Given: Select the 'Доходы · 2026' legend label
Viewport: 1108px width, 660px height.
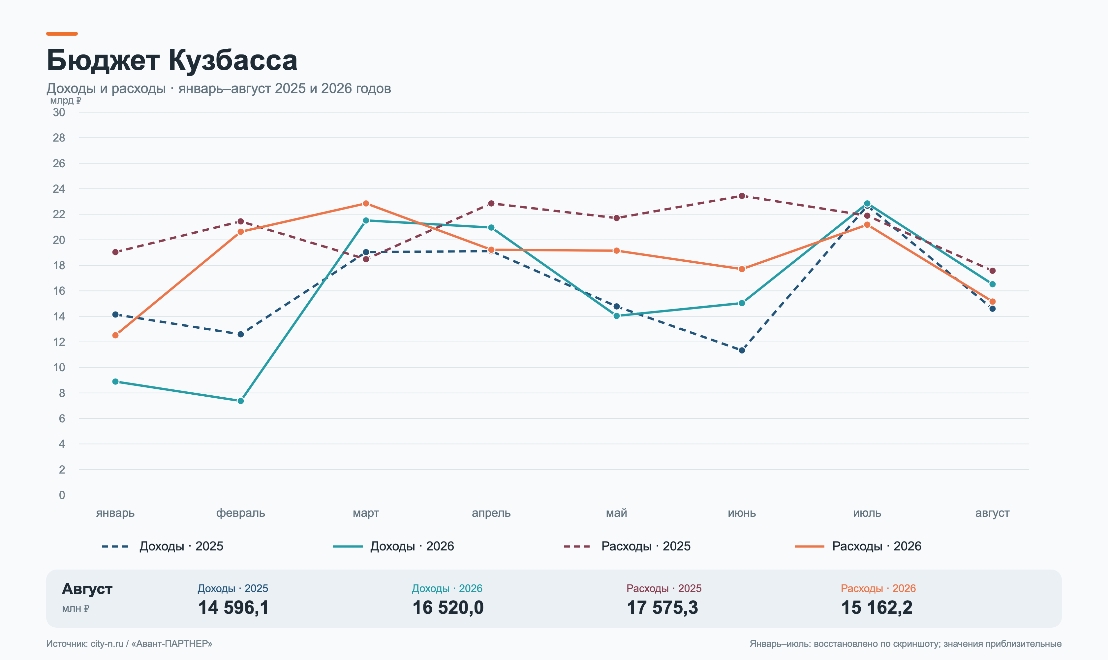Looking at the screenshot, I should coord(412,546).
